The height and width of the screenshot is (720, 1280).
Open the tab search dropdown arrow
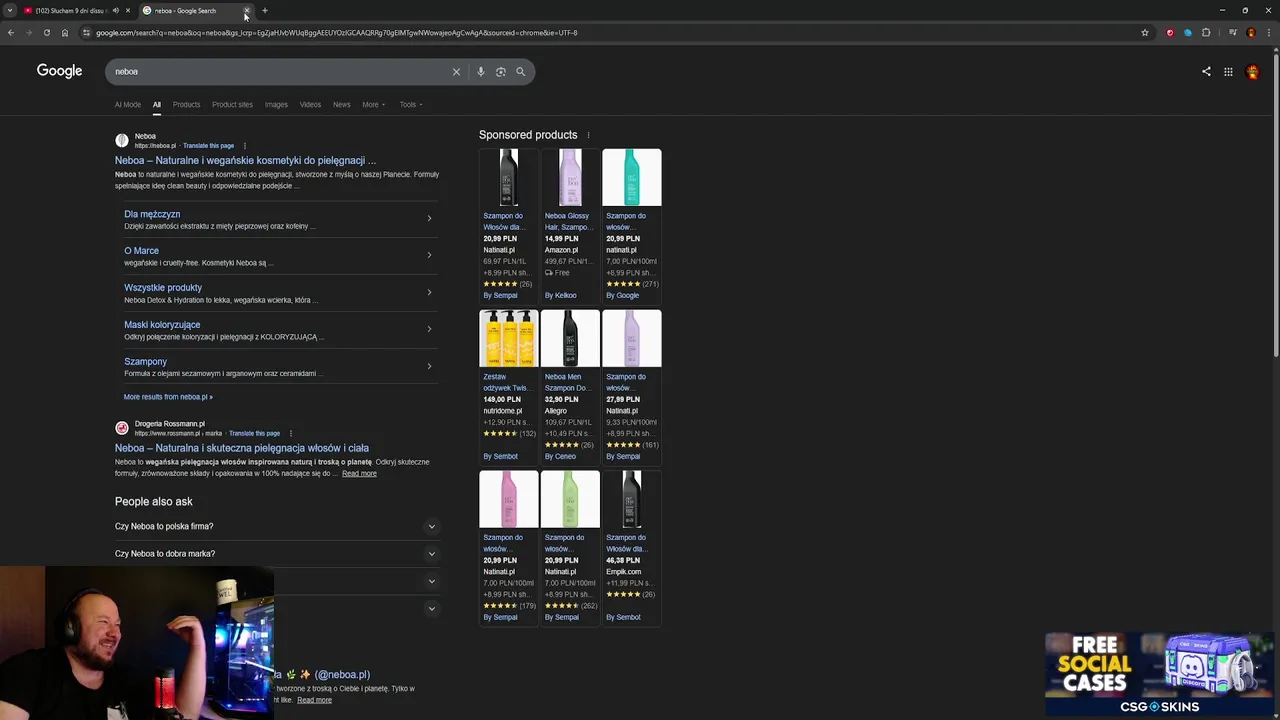pyautogui.click(x=10, y=10)
